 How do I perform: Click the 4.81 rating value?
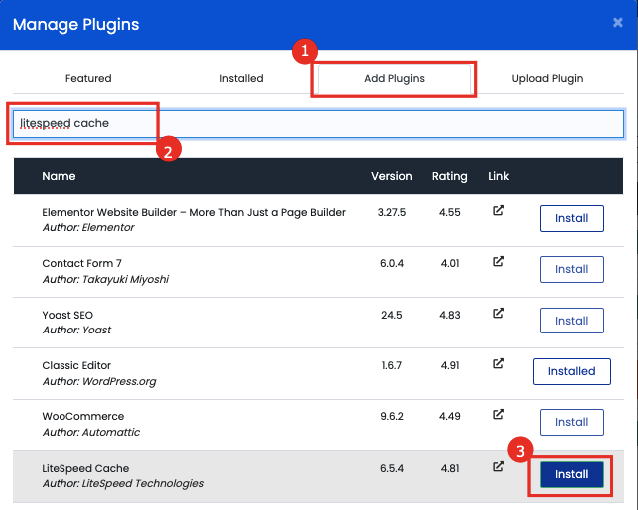[450, 468]
